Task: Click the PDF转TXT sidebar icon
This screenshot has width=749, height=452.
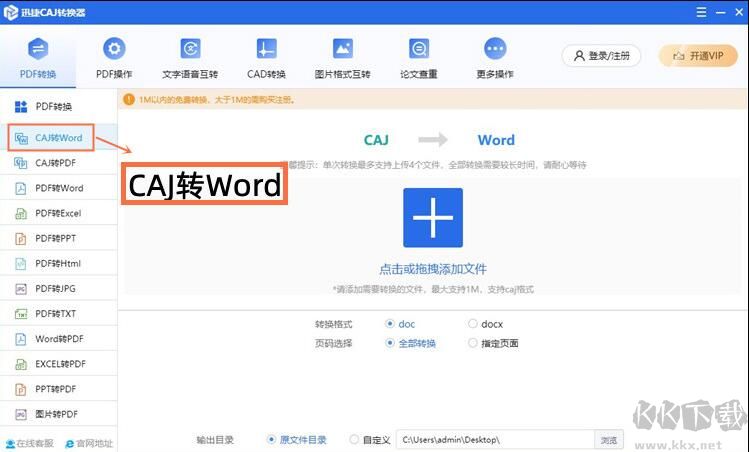Action: (x=21, y=314)
